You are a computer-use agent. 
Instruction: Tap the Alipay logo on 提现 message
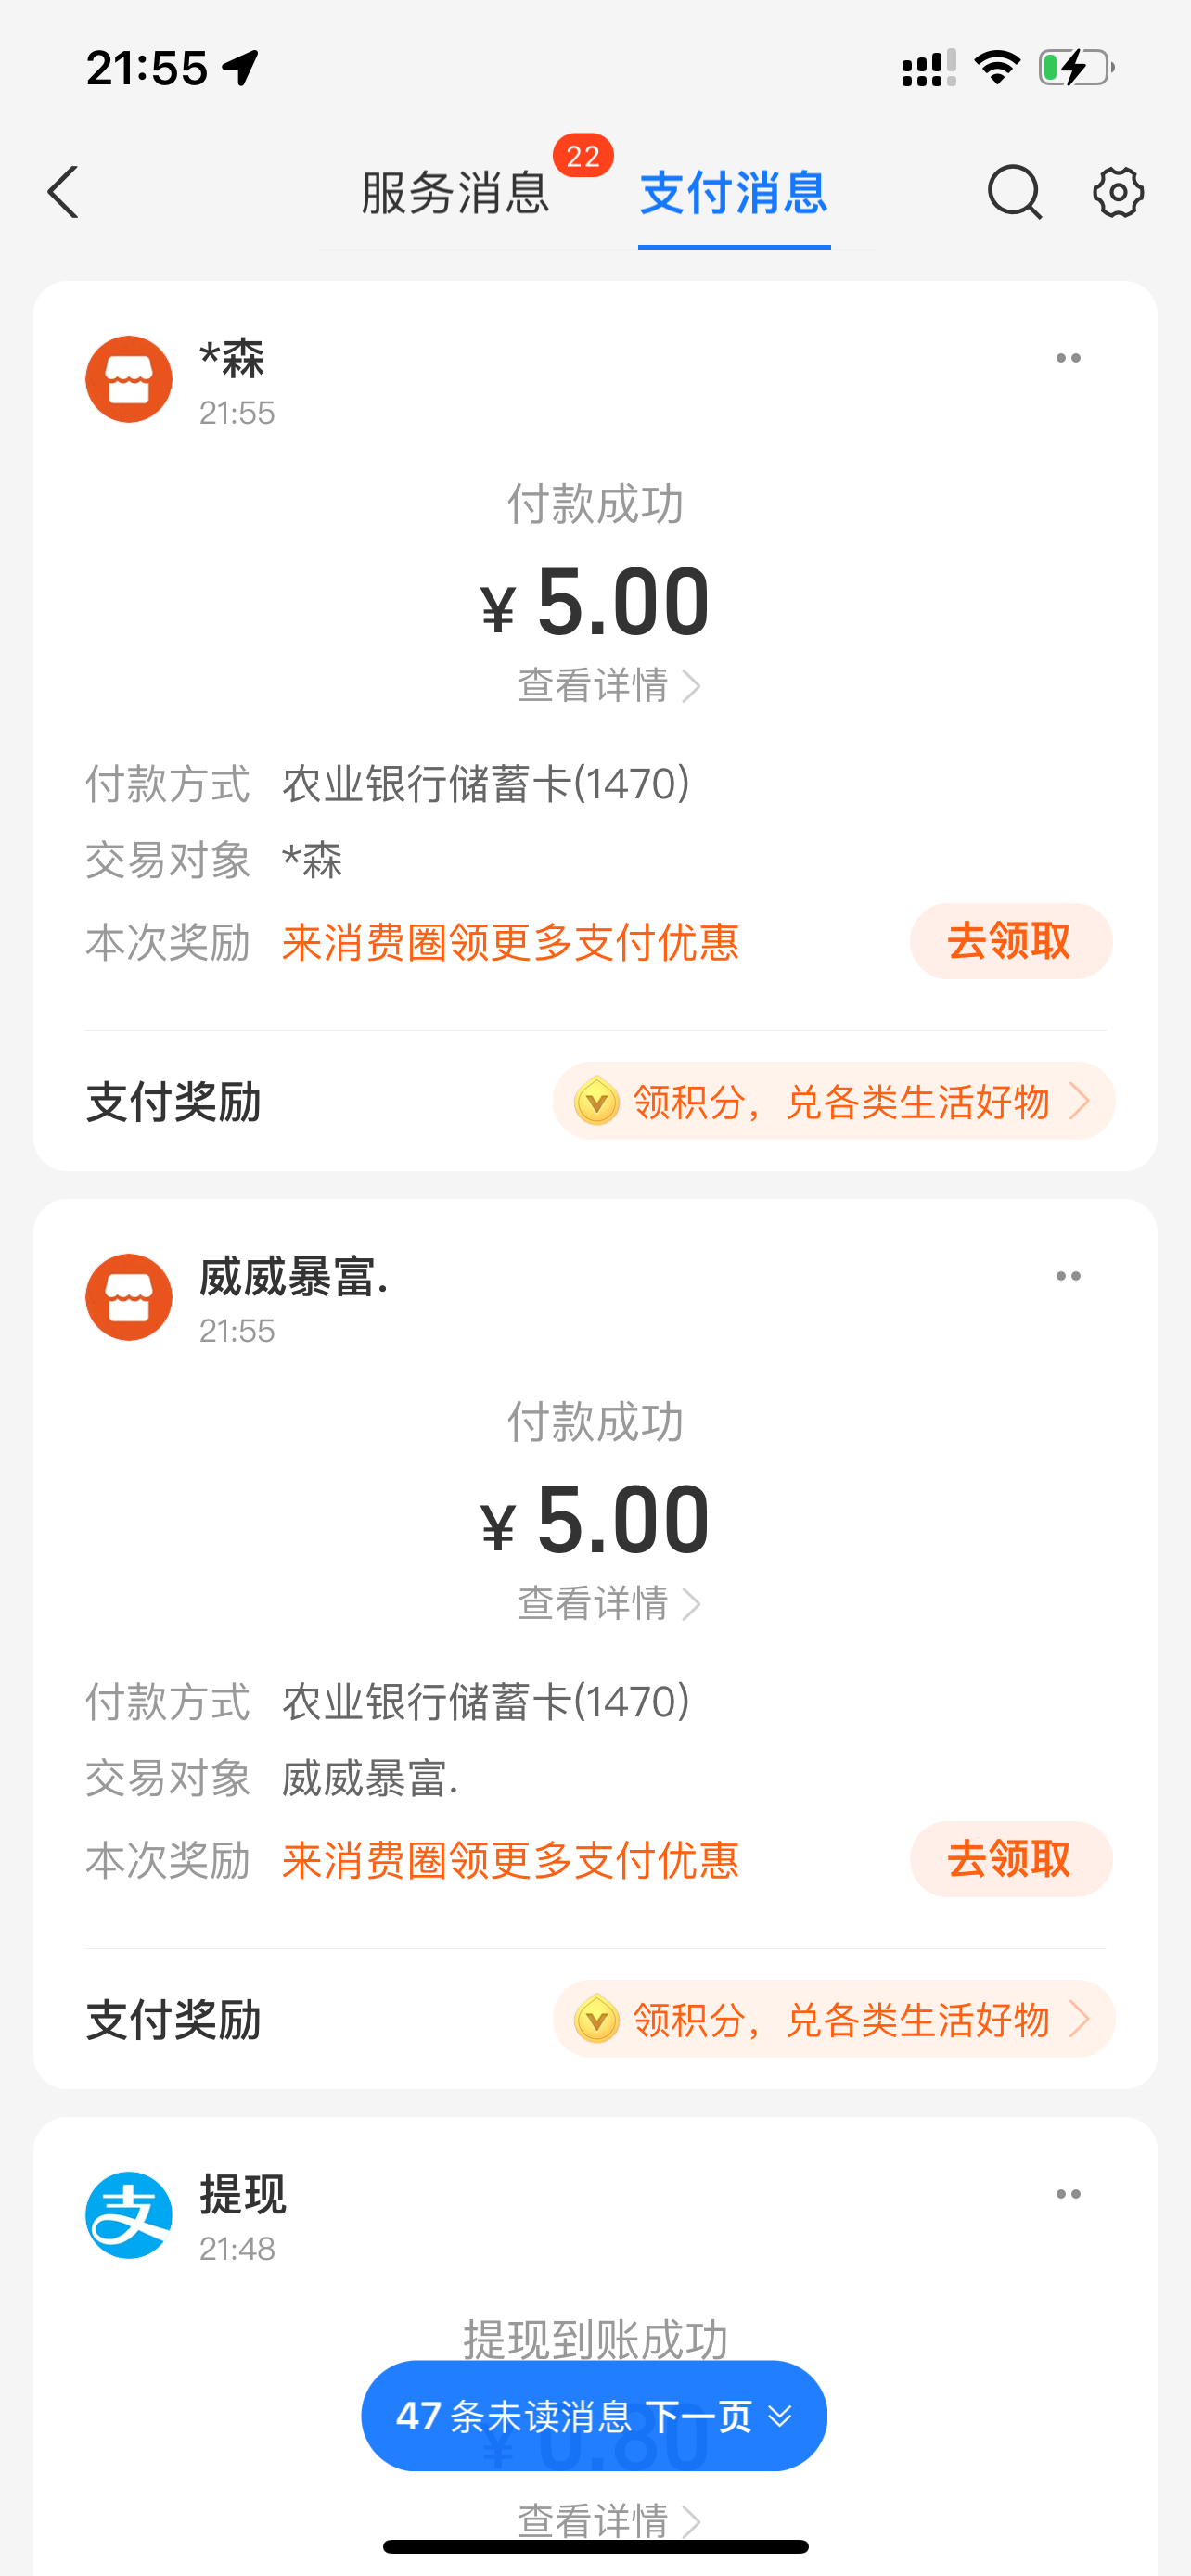(x=129, y=2215)
